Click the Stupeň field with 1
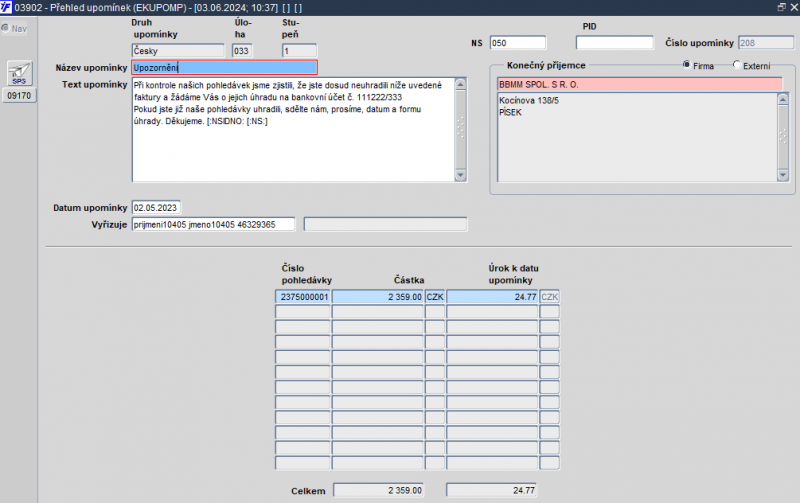The height and width of the screenshot is (503, 800). pyautogui.click(x=299, y=51)
